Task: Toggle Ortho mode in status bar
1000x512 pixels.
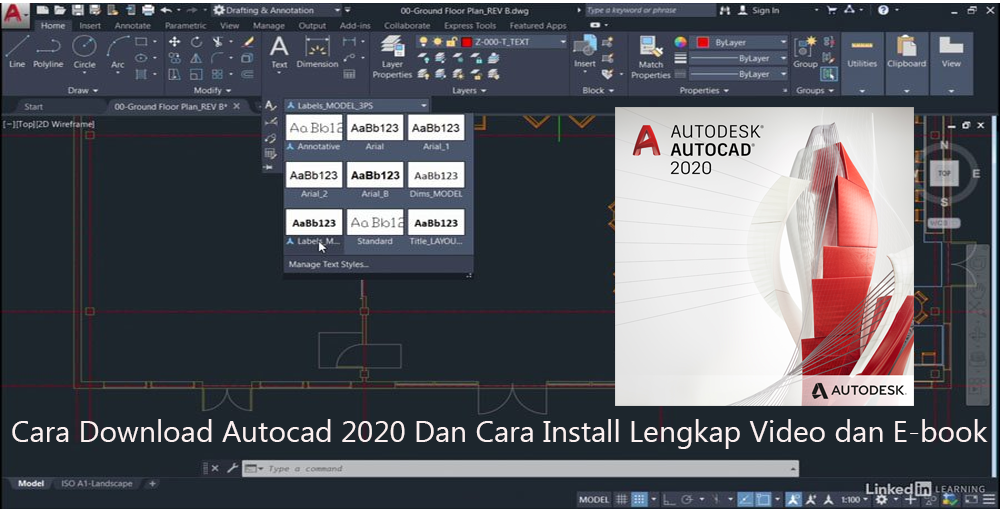Action: [670, 499]
